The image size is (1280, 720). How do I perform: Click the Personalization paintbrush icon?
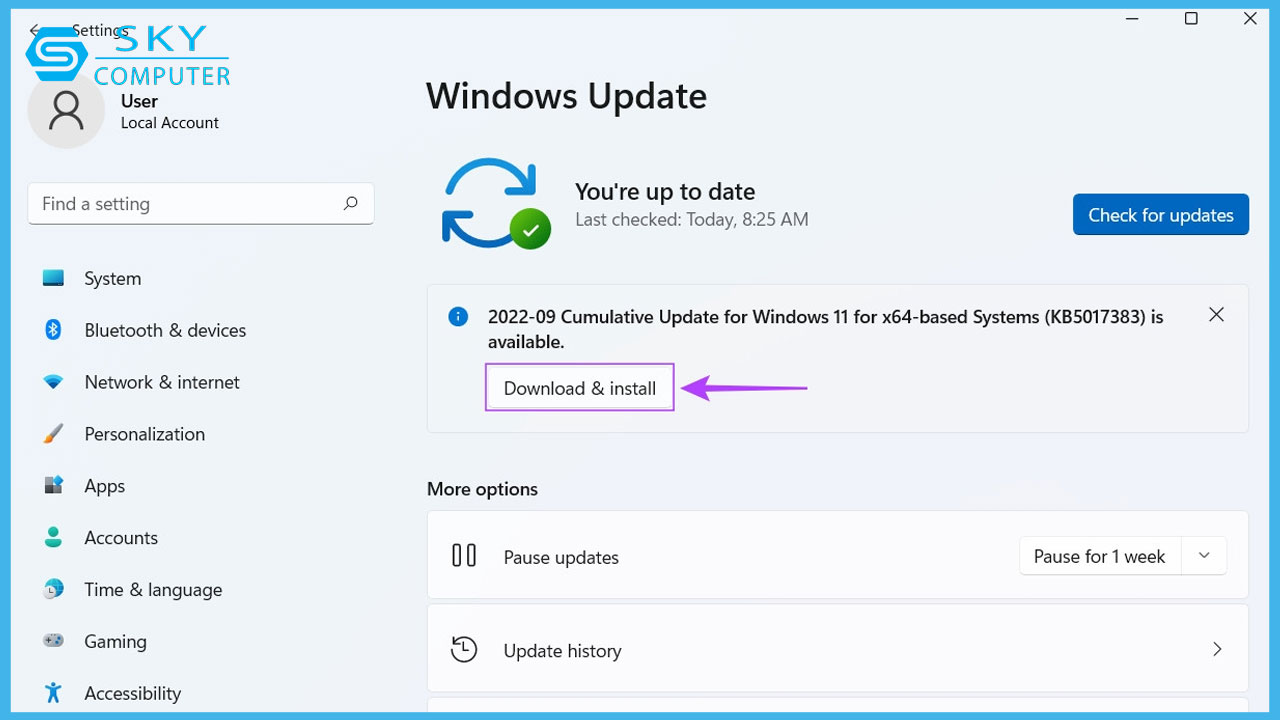[53, 434]
